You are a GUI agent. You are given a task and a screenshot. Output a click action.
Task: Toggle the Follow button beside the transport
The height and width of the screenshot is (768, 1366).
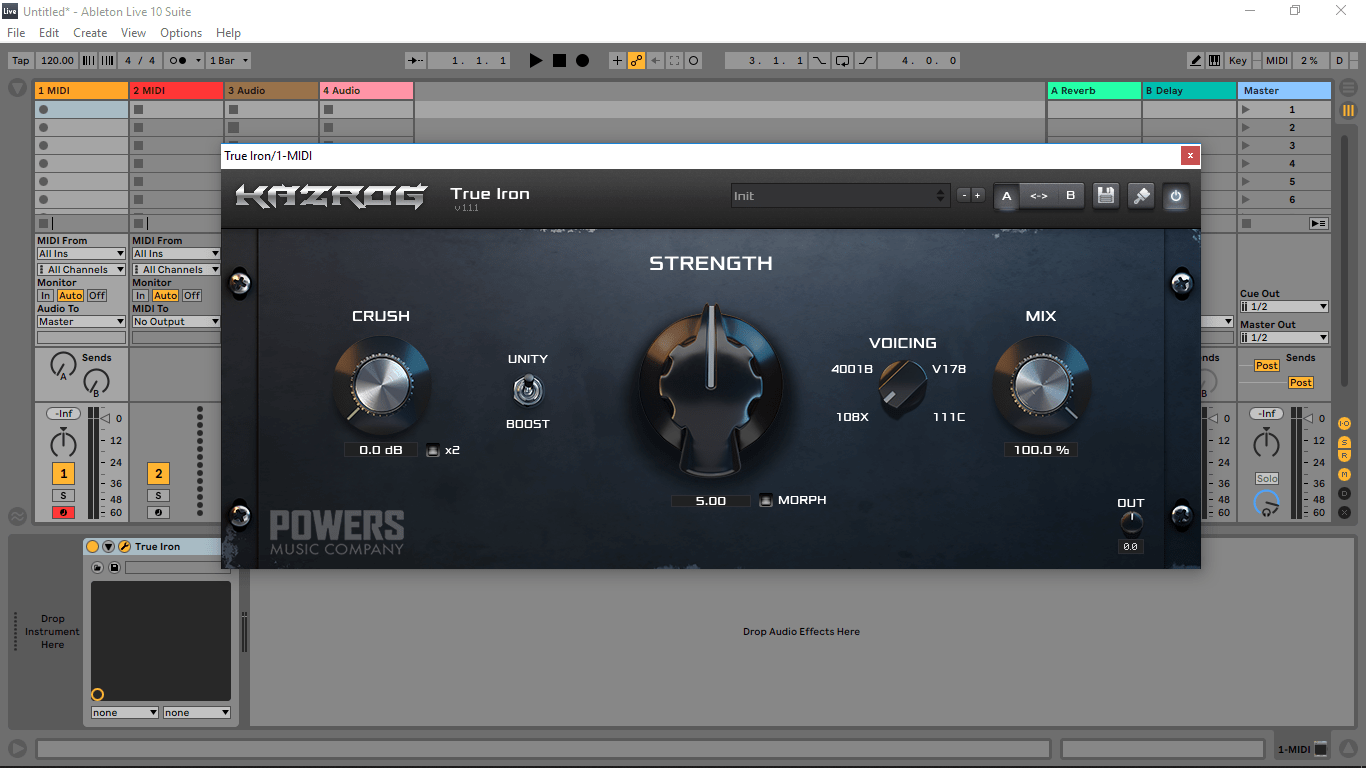(x=416, y=60)
